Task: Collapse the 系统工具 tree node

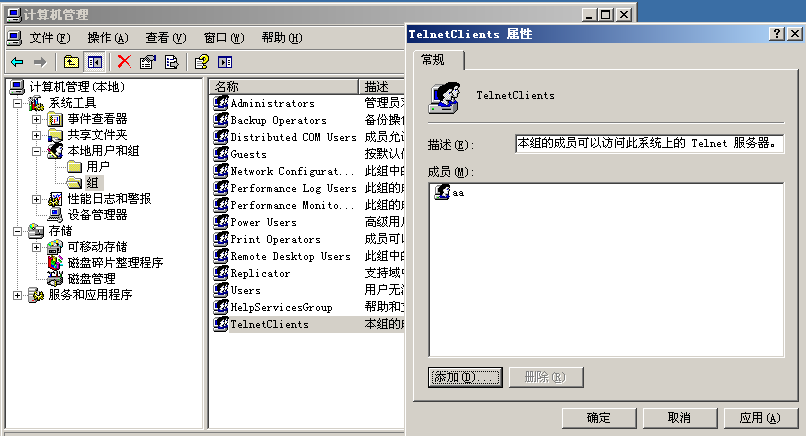Action: [17, 103]
